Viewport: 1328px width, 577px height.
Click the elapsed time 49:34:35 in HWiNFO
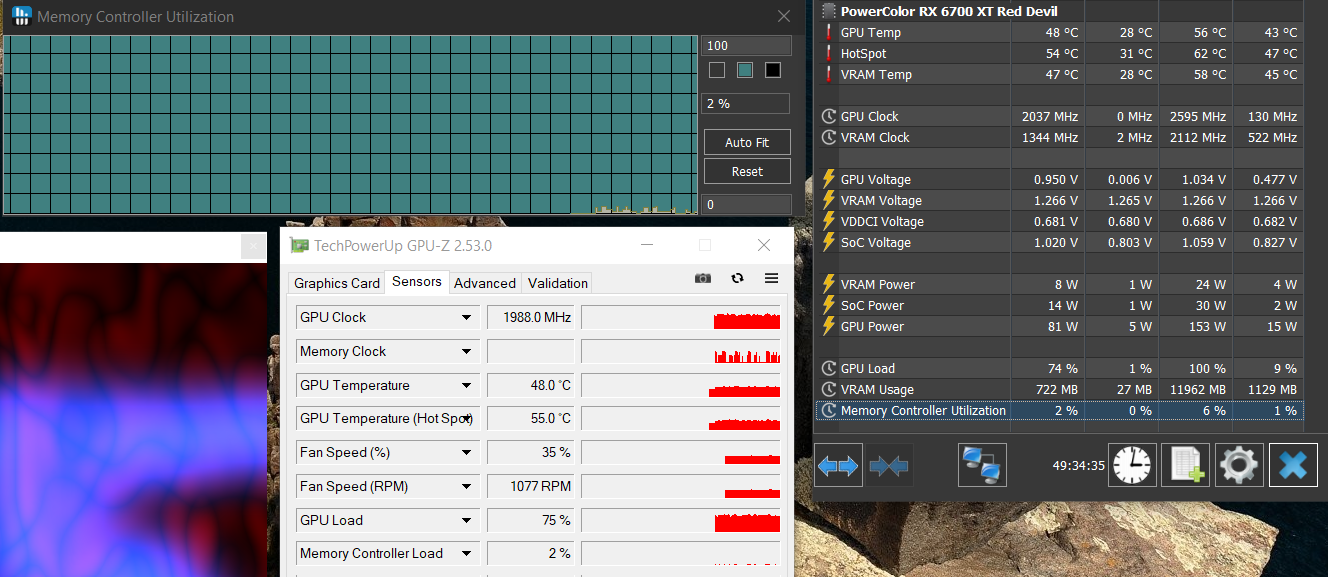click(1078, 465)
